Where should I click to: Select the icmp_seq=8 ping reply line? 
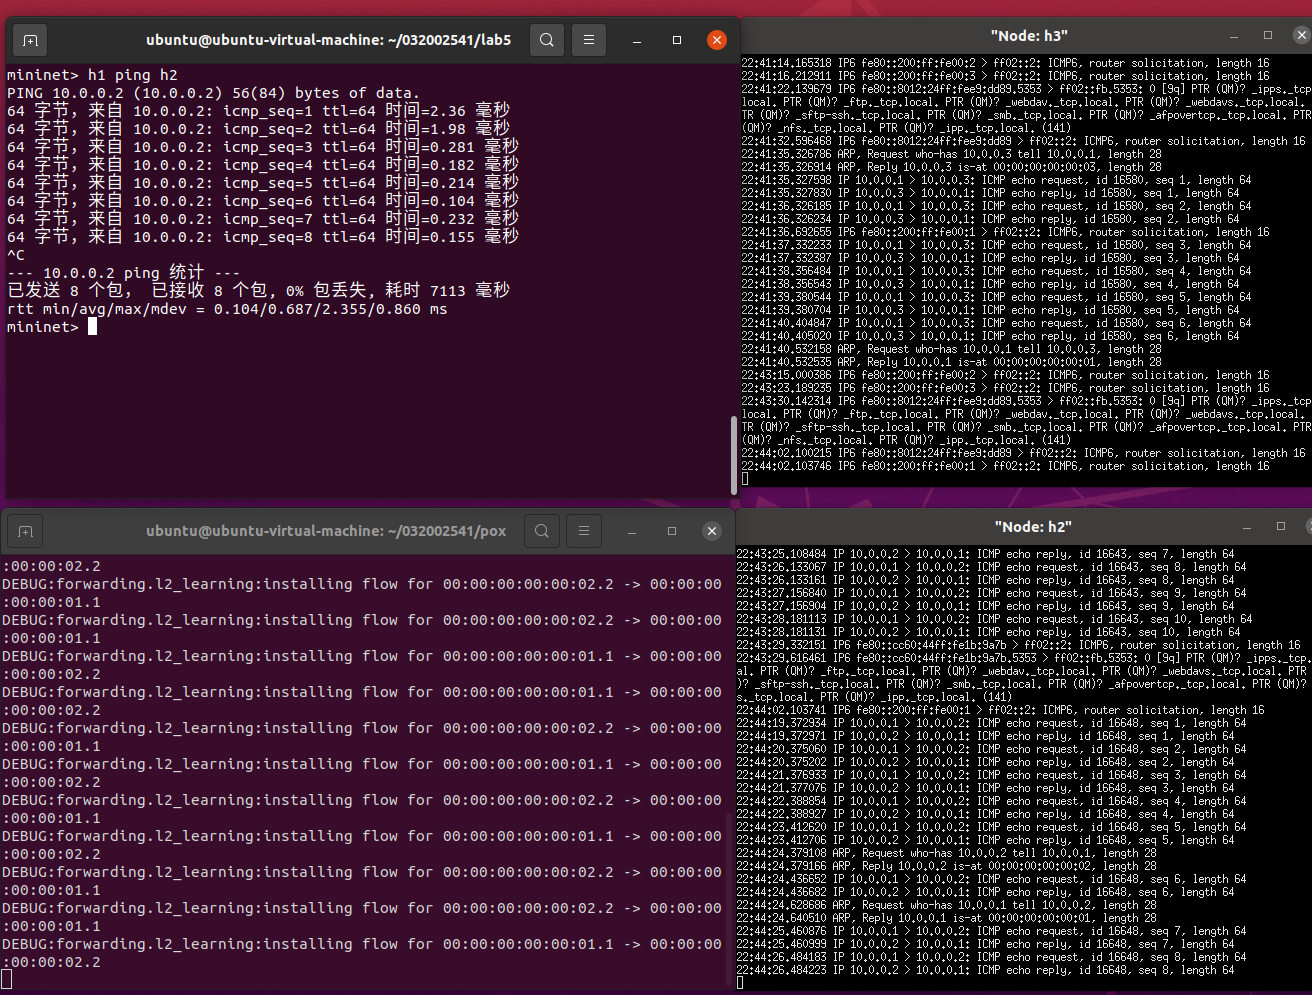coord(263,237)
